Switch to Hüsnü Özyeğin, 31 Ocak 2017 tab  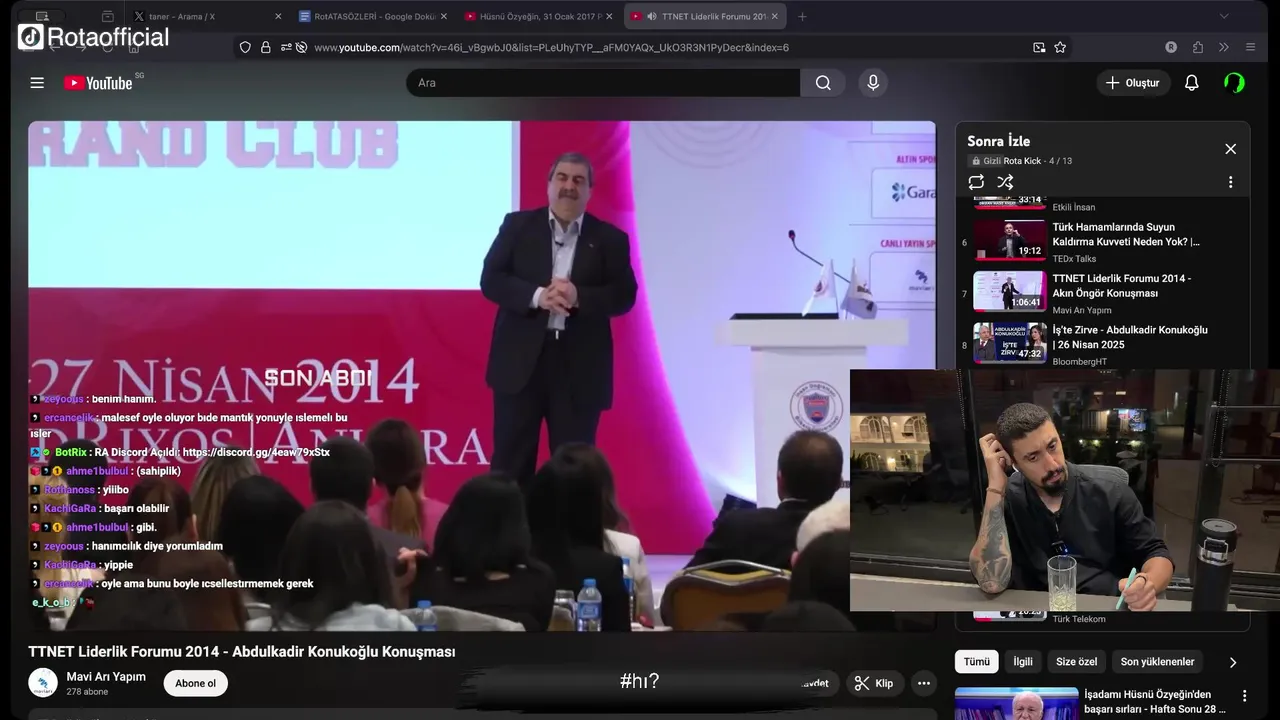click(539, 16)
